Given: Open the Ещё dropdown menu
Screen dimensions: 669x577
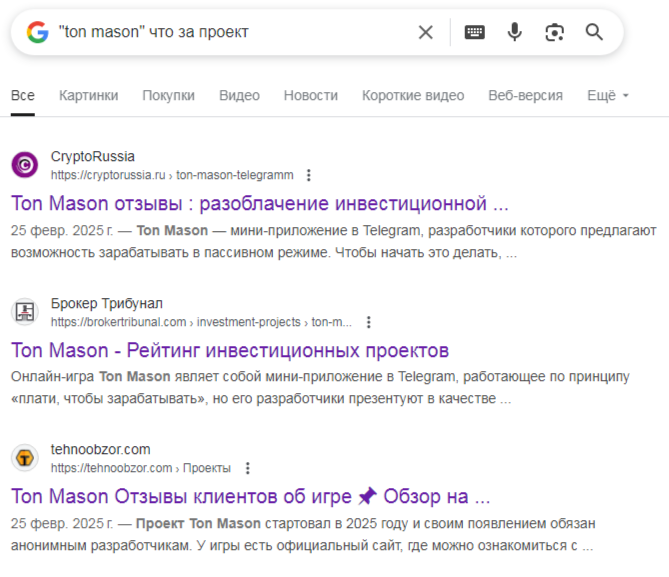Looking at the screenshot, I should click(608, 95).
